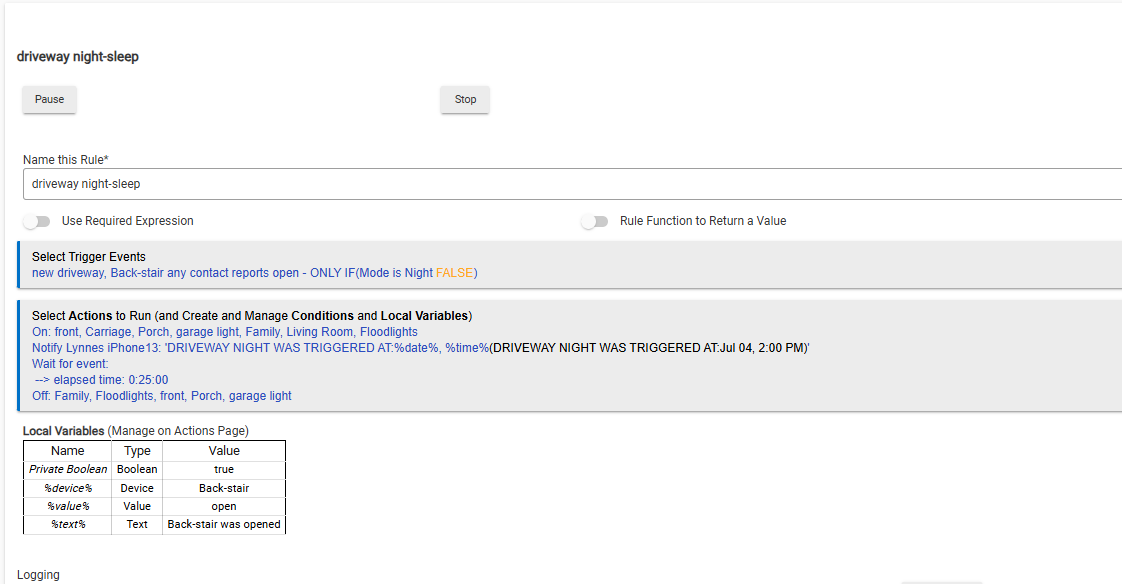Click the 'Back-stair' device value cell

224,488
